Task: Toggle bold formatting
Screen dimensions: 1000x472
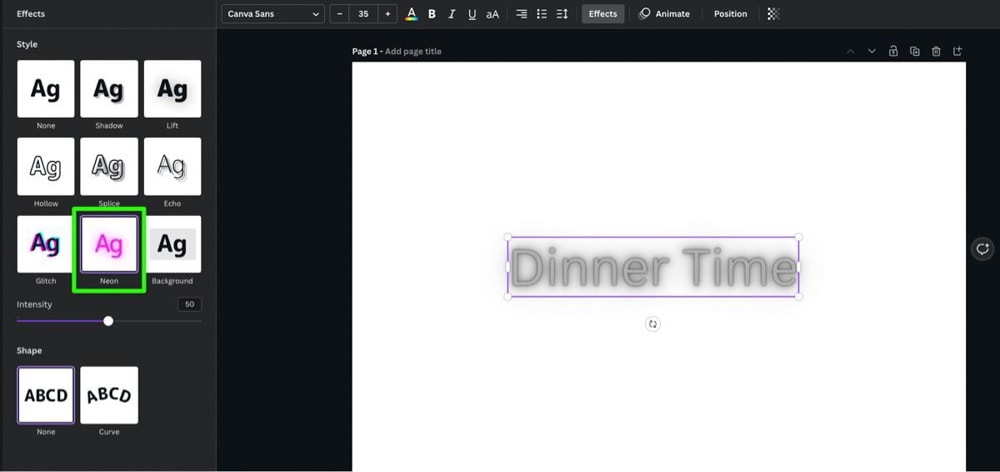Action: pos(432,14)
